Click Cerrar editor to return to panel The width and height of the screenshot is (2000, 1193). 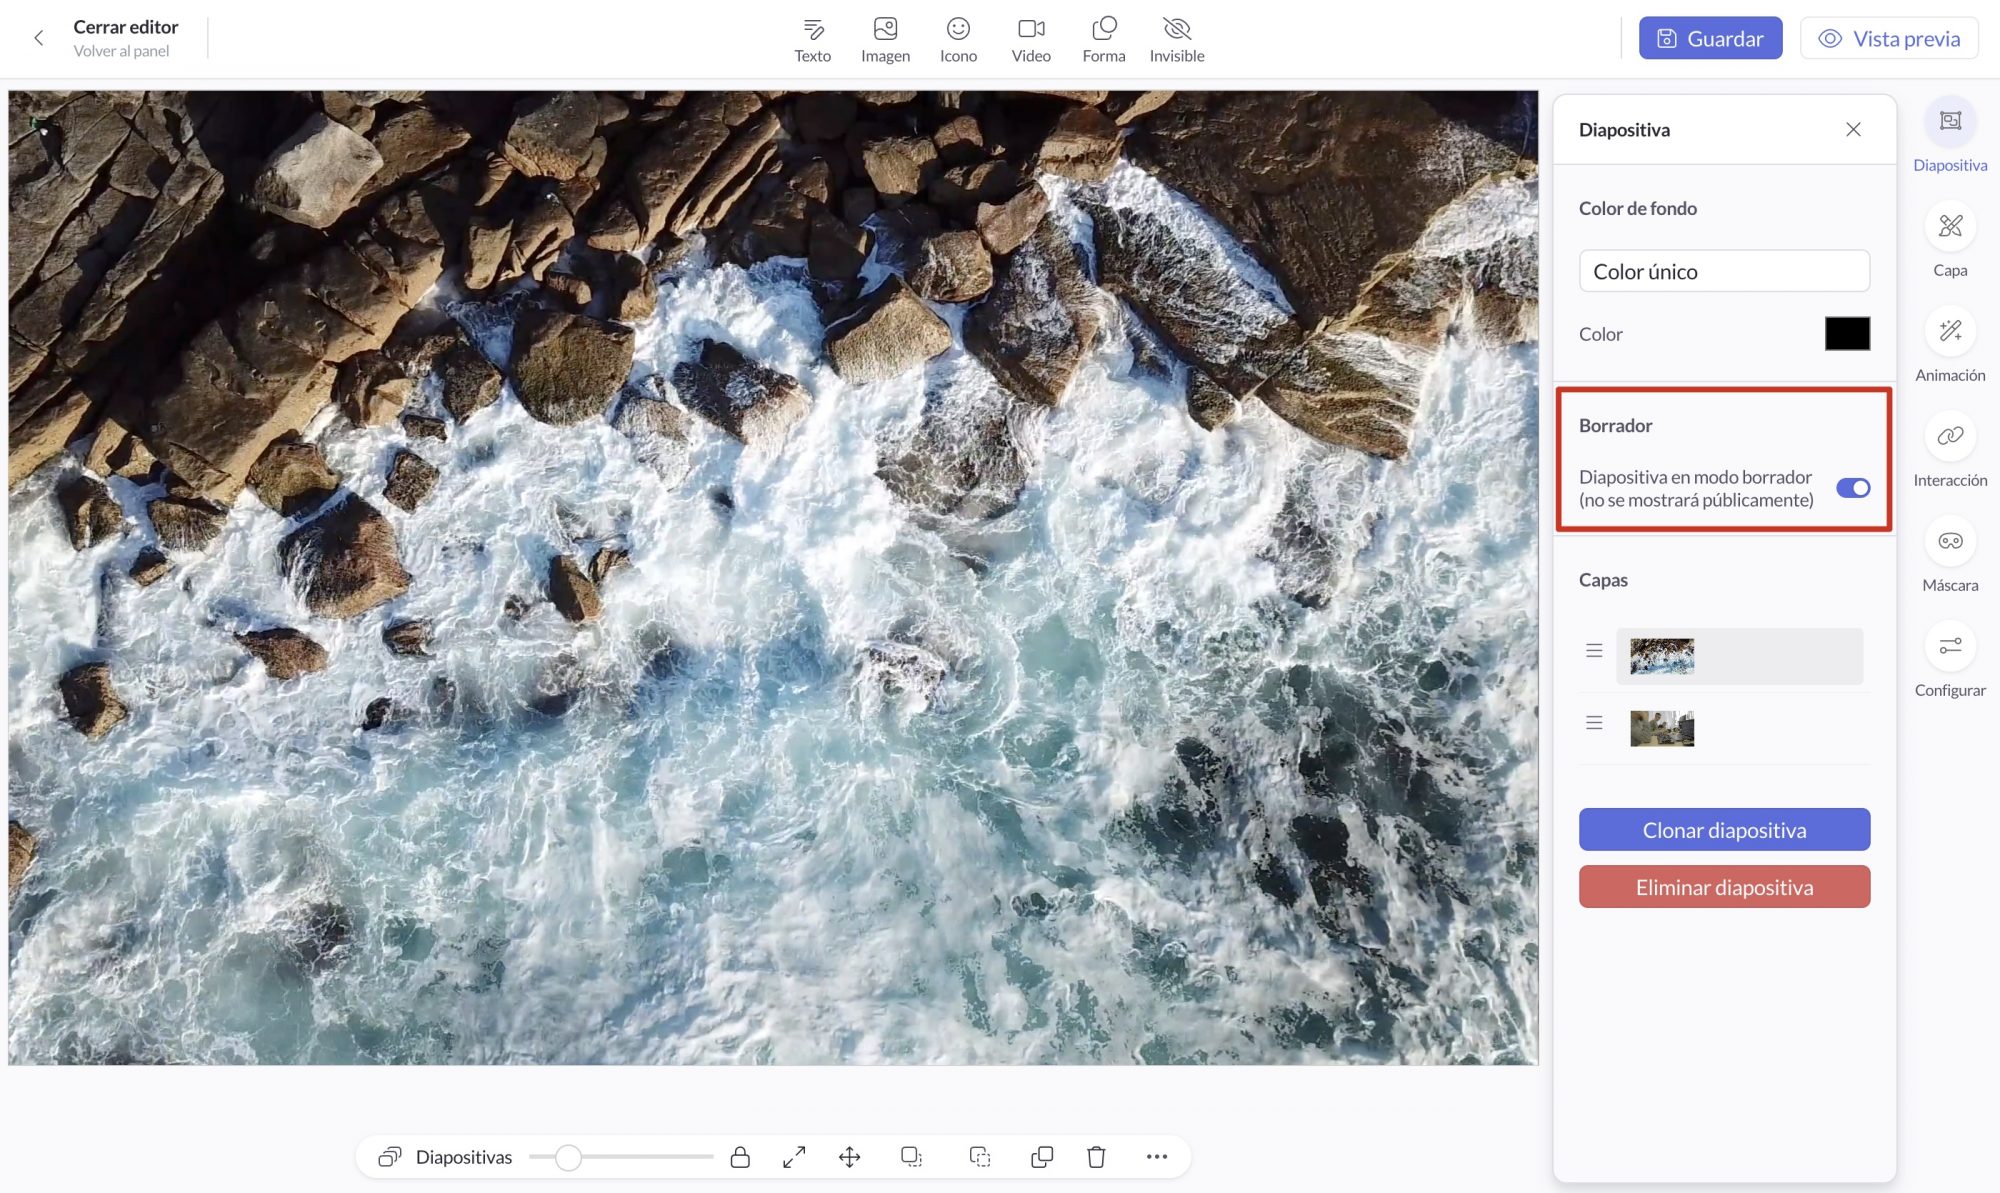coord(125,27)
